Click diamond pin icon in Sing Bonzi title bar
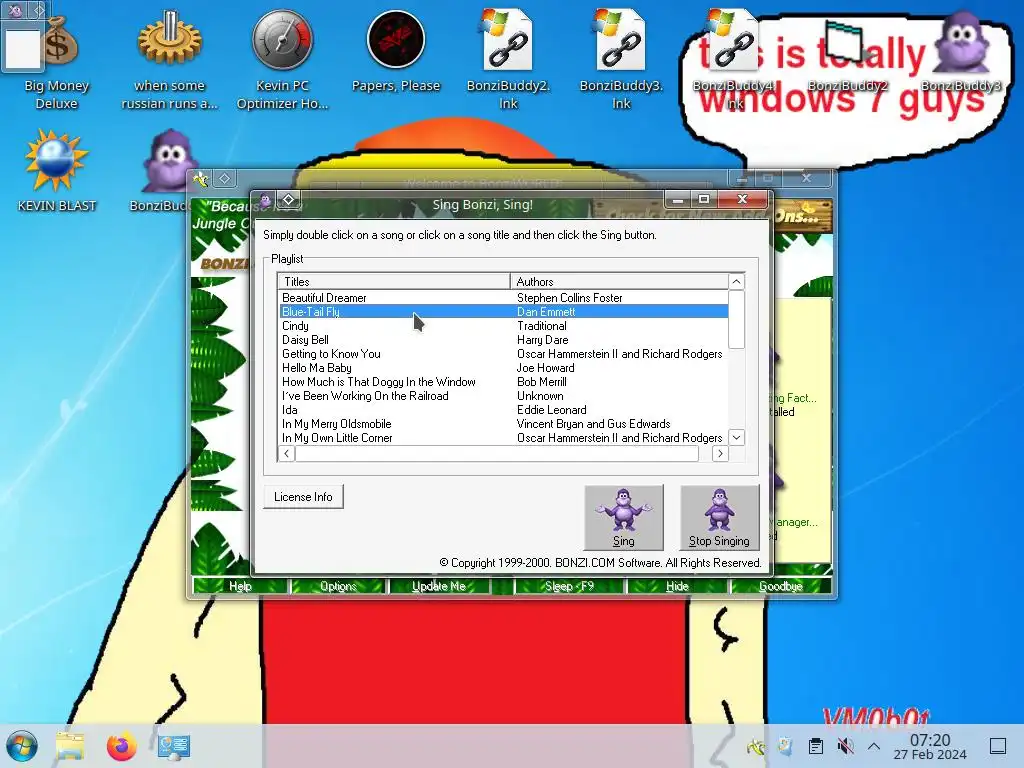 289,199
